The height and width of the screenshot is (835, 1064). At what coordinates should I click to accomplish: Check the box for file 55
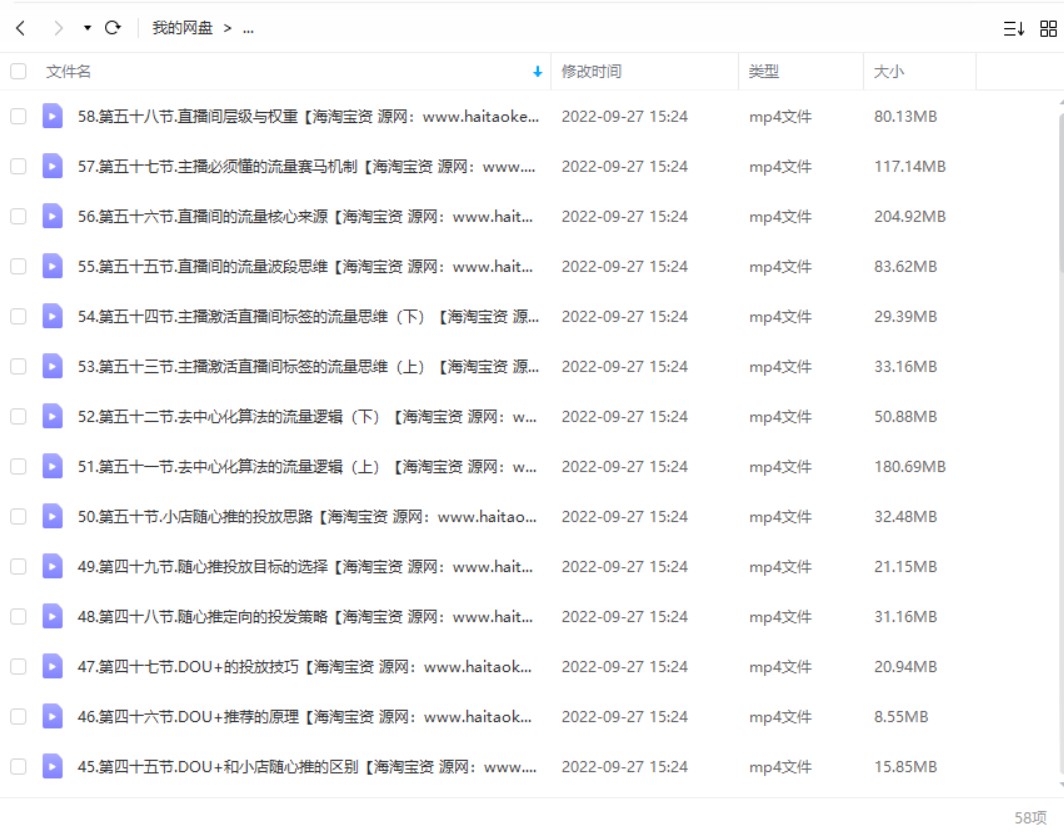coord(18,267)
